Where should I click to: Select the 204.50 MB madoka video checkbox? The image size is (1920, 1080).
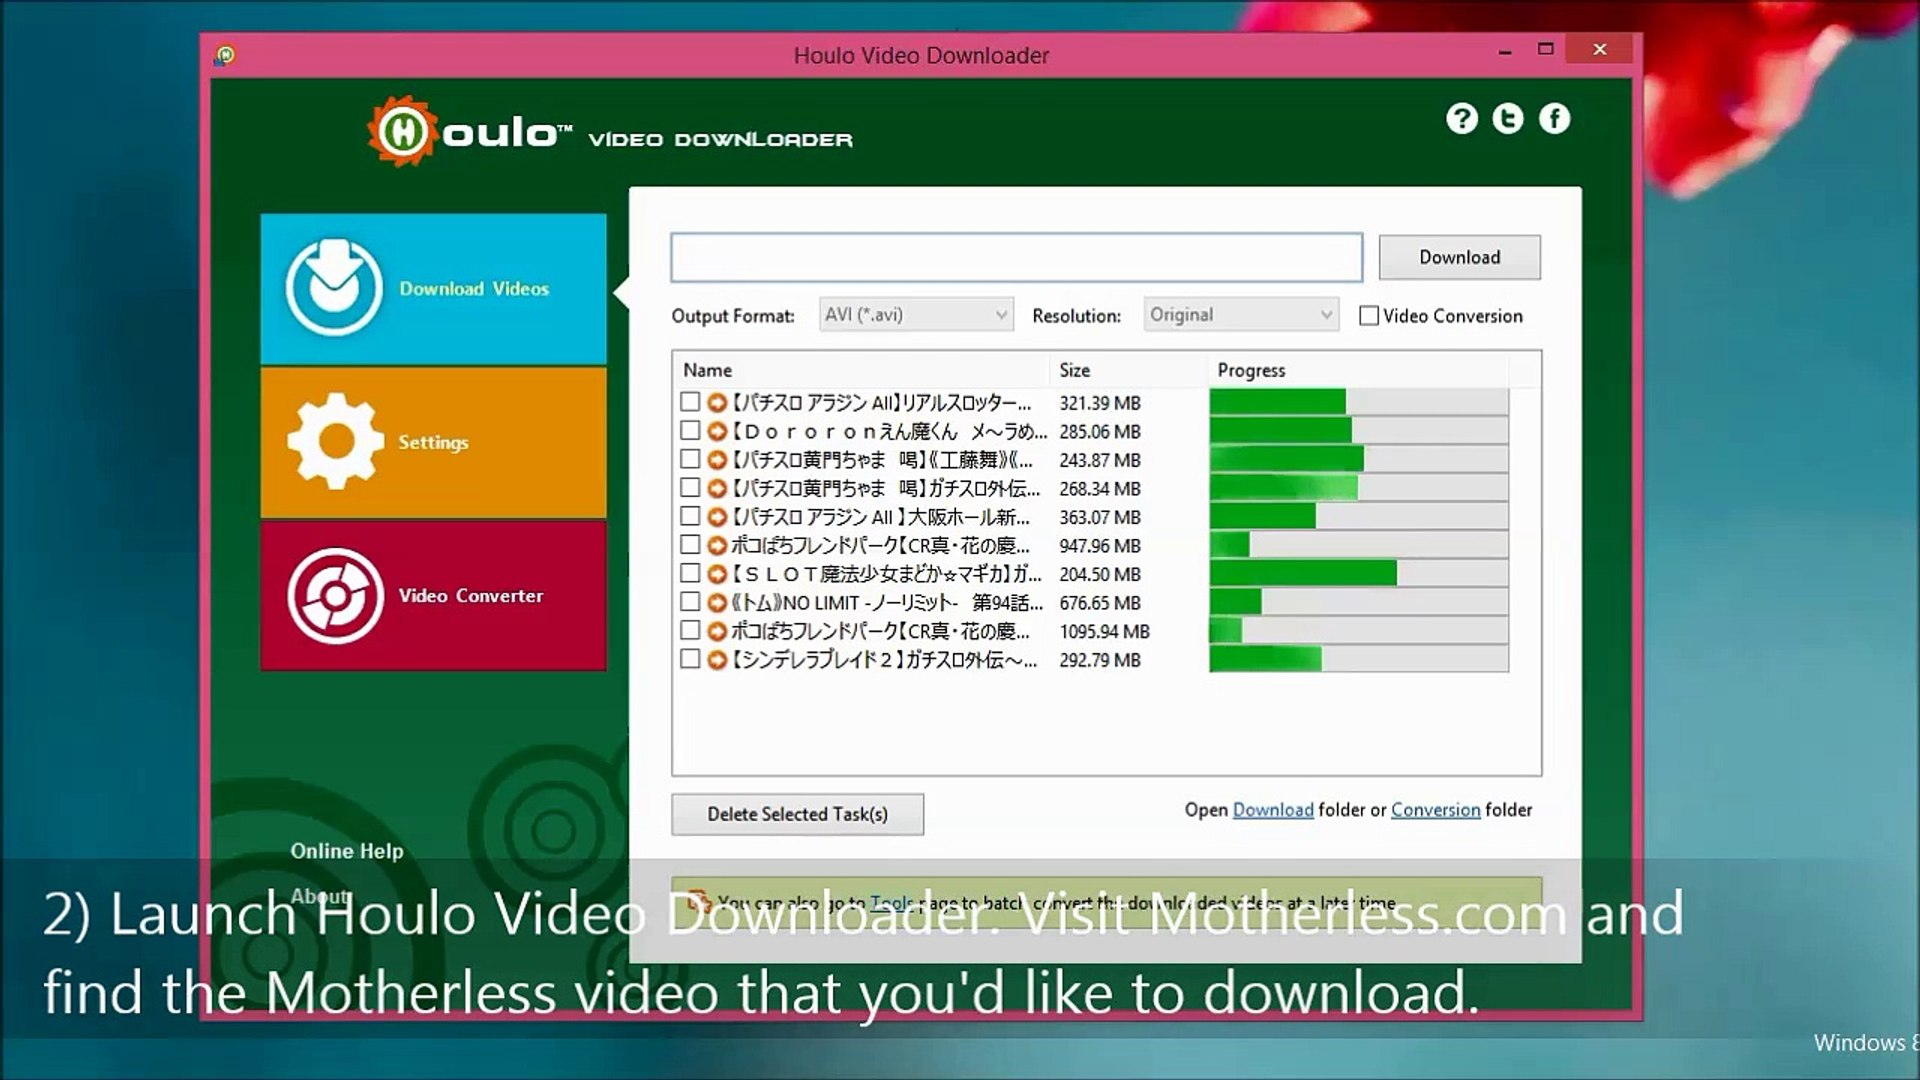tap(690, 573)
